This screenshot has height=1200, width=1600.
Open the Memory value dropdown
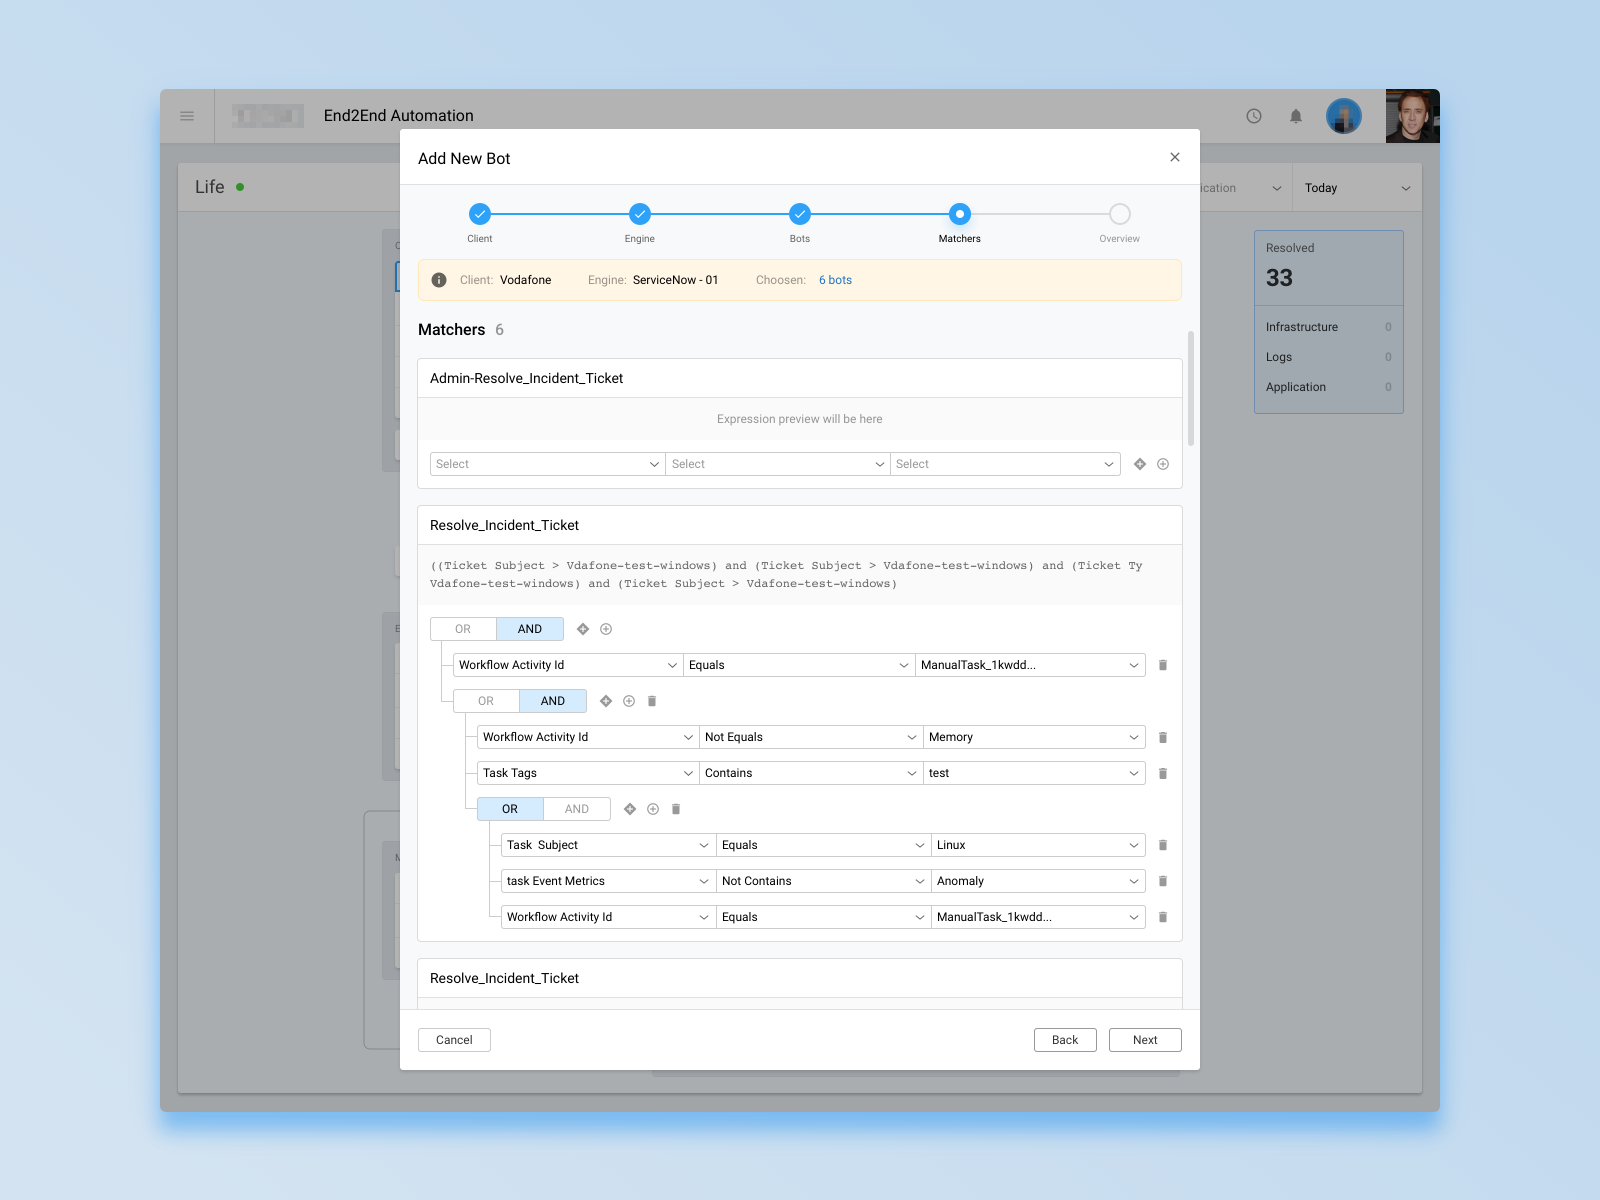tap(1033, 737)
